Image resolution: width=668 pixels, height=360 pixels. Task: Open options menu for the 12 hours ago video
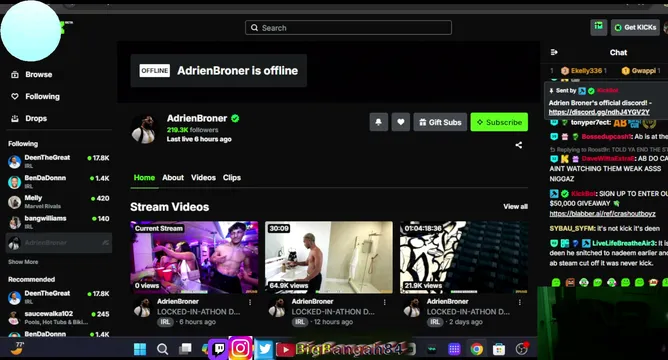tap(385, 302)
